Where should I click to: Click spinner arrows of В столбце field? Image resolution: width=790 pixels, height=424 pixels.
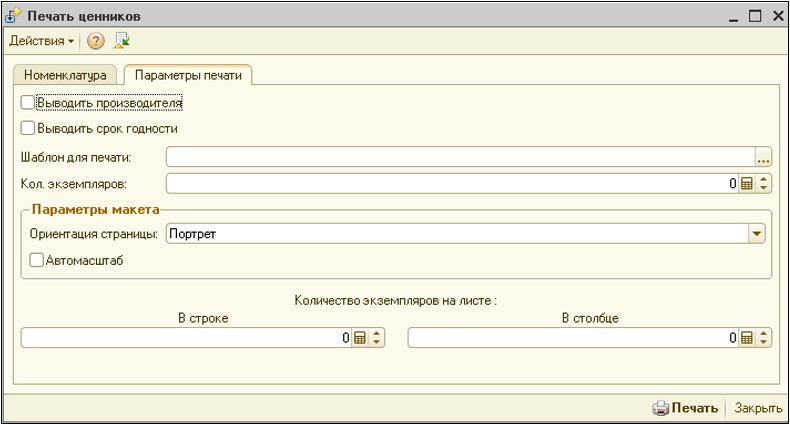point(765,339)
